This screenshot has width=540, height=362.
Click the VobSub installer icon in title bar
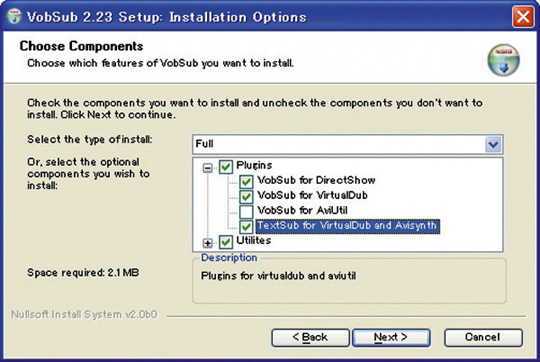coord(14,16)
